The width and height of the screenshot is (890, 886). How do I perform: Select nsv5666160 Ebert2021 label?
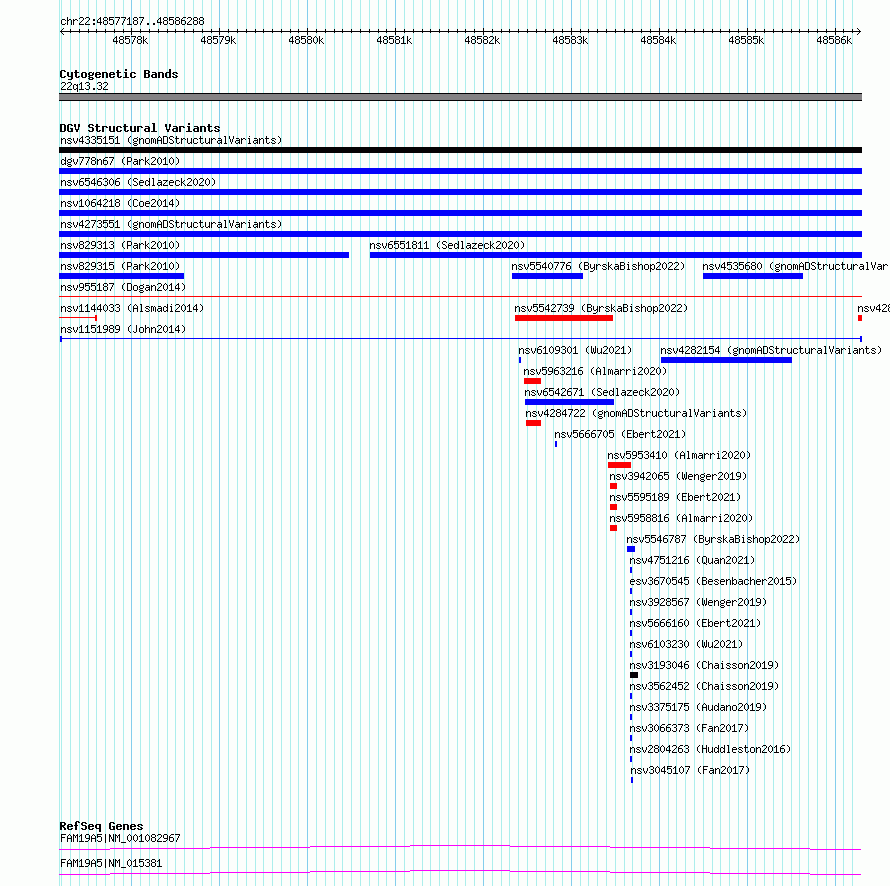tap(695, 623)
